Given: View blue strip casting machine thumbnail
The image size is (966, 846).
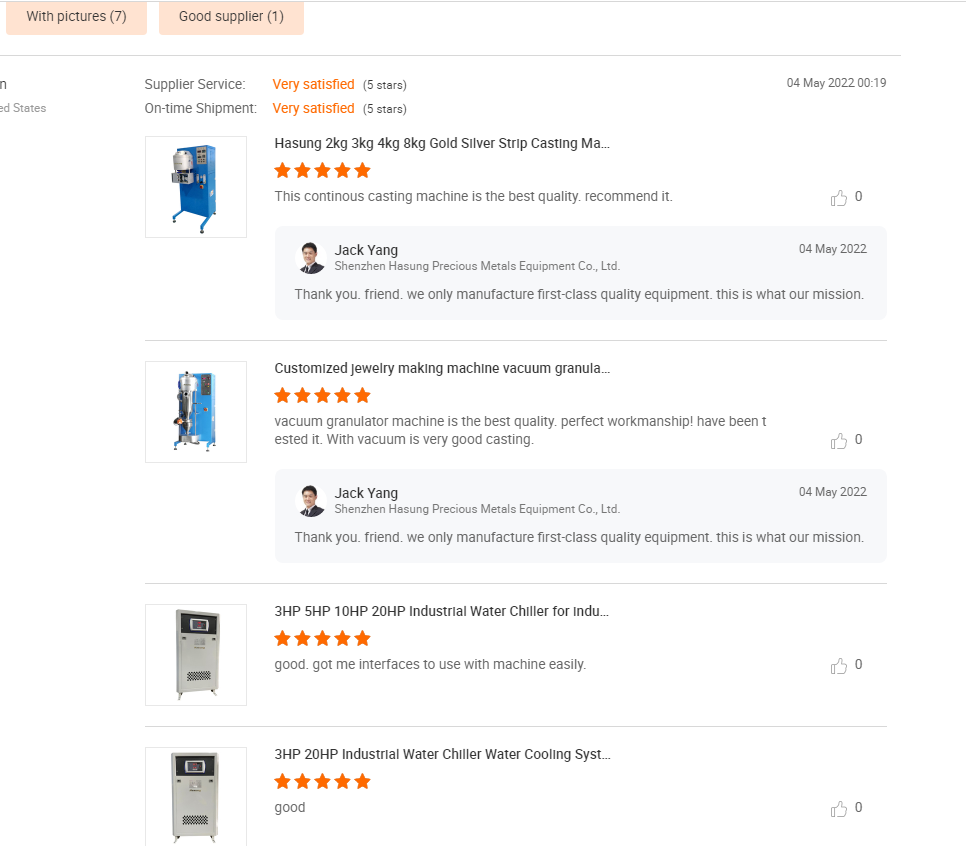Looking at the screenshot, I should pyautogui.click(x=196, y=187).
